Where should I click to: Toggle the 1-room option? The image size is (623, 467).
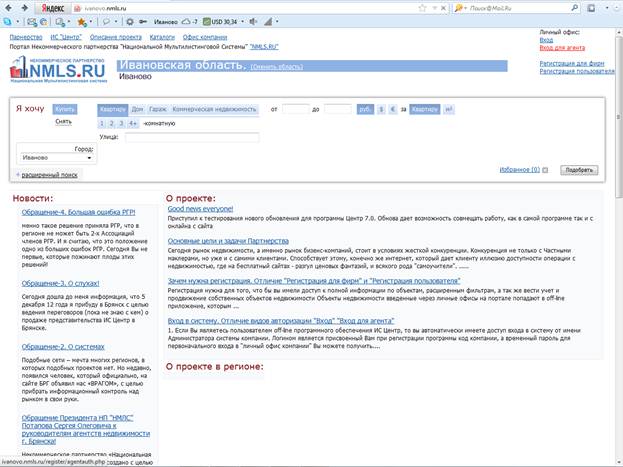point(102,124)
